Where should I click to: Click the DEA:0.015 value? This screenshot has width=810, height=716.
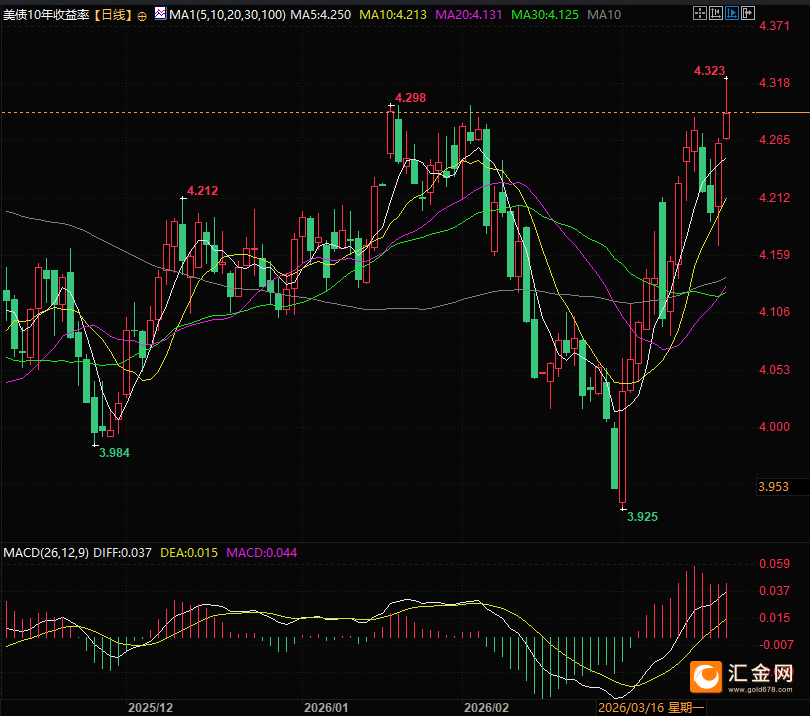pyautogui.click(x=189, y=553)
